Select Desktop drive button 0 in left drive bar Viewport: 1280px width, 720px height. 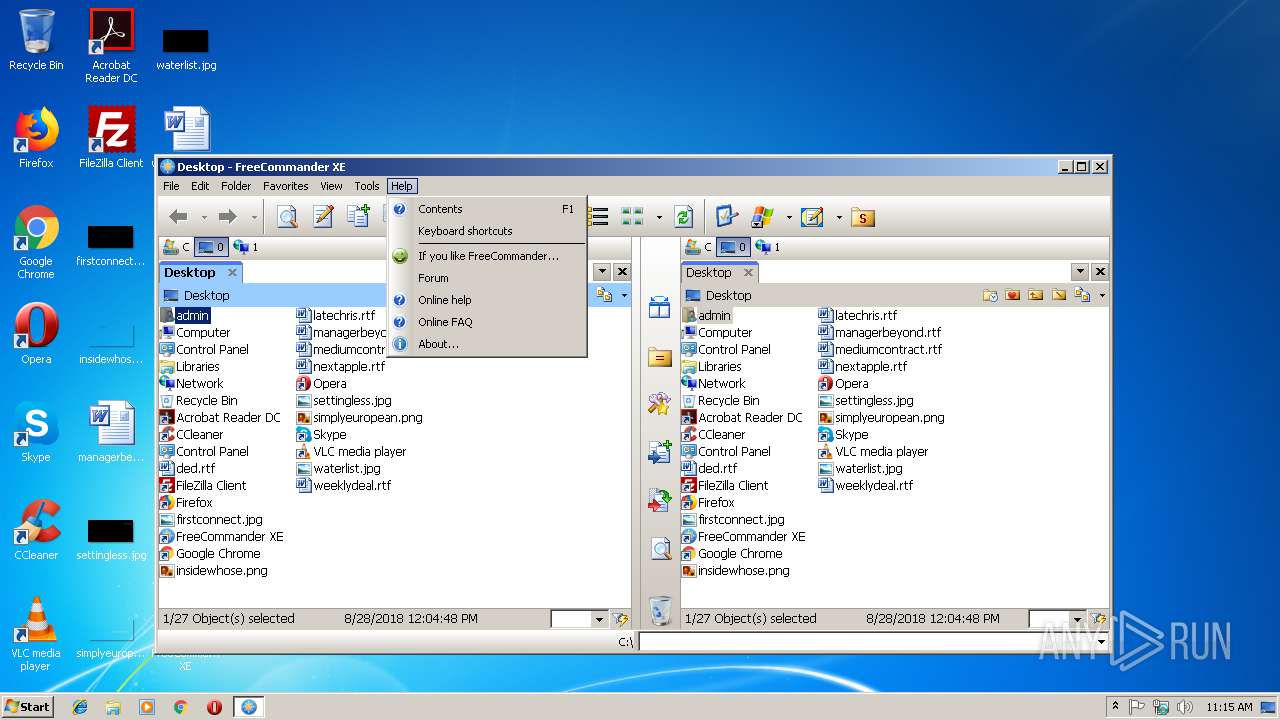pyautogui.click(x=211, y=247)
